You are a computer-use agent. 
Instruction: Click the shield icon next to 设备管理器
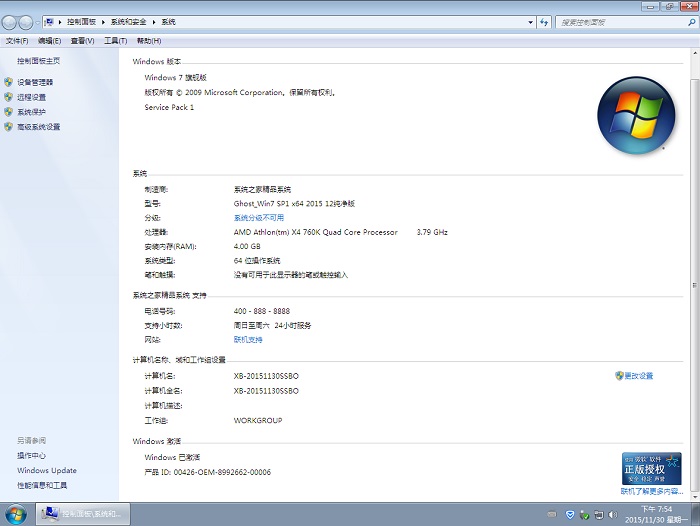click(8, 82)
